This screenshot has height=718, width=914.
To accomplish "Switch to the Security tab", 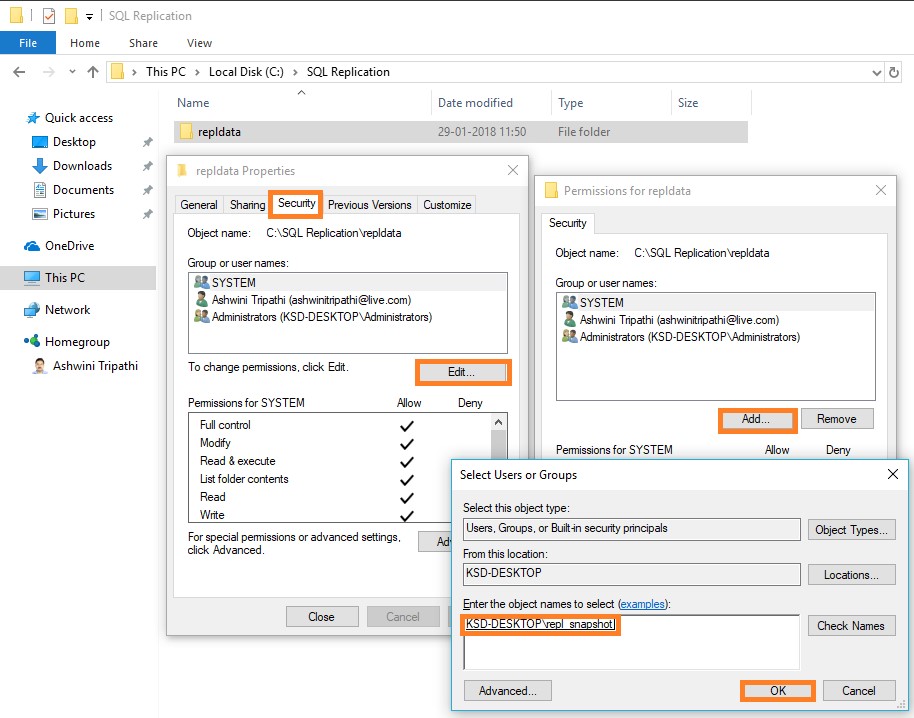I will [296, 204].
